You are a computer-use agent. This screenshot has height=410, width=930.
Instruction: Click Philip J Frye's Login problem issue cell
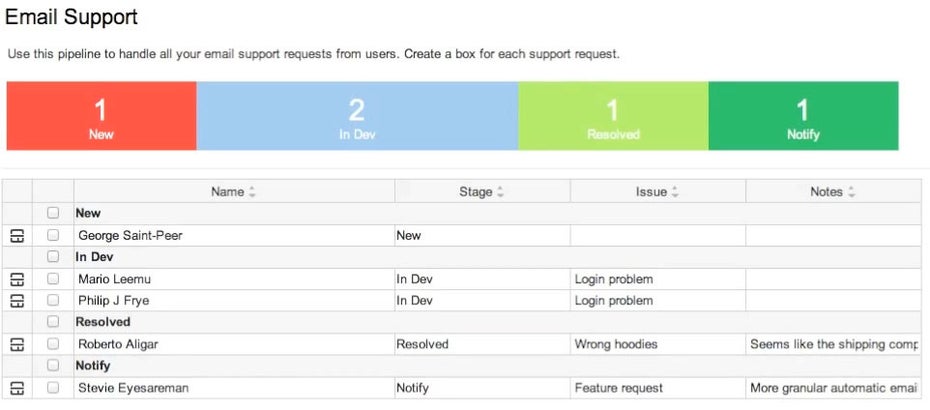(x=658, y=300)
